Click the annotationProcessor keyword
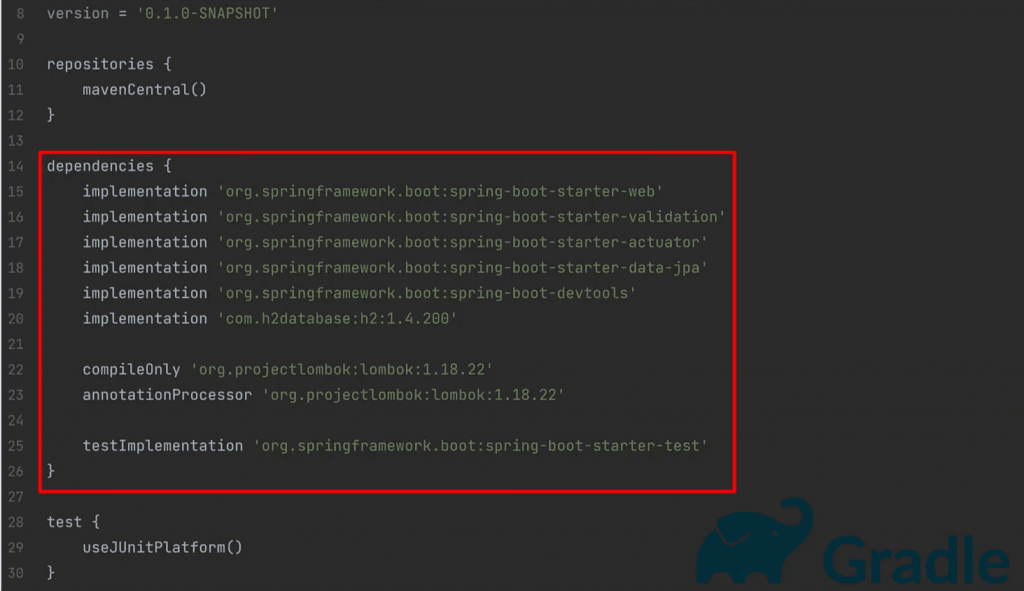Viewport: 1024px width, 591px height. (x=167, y=395)
